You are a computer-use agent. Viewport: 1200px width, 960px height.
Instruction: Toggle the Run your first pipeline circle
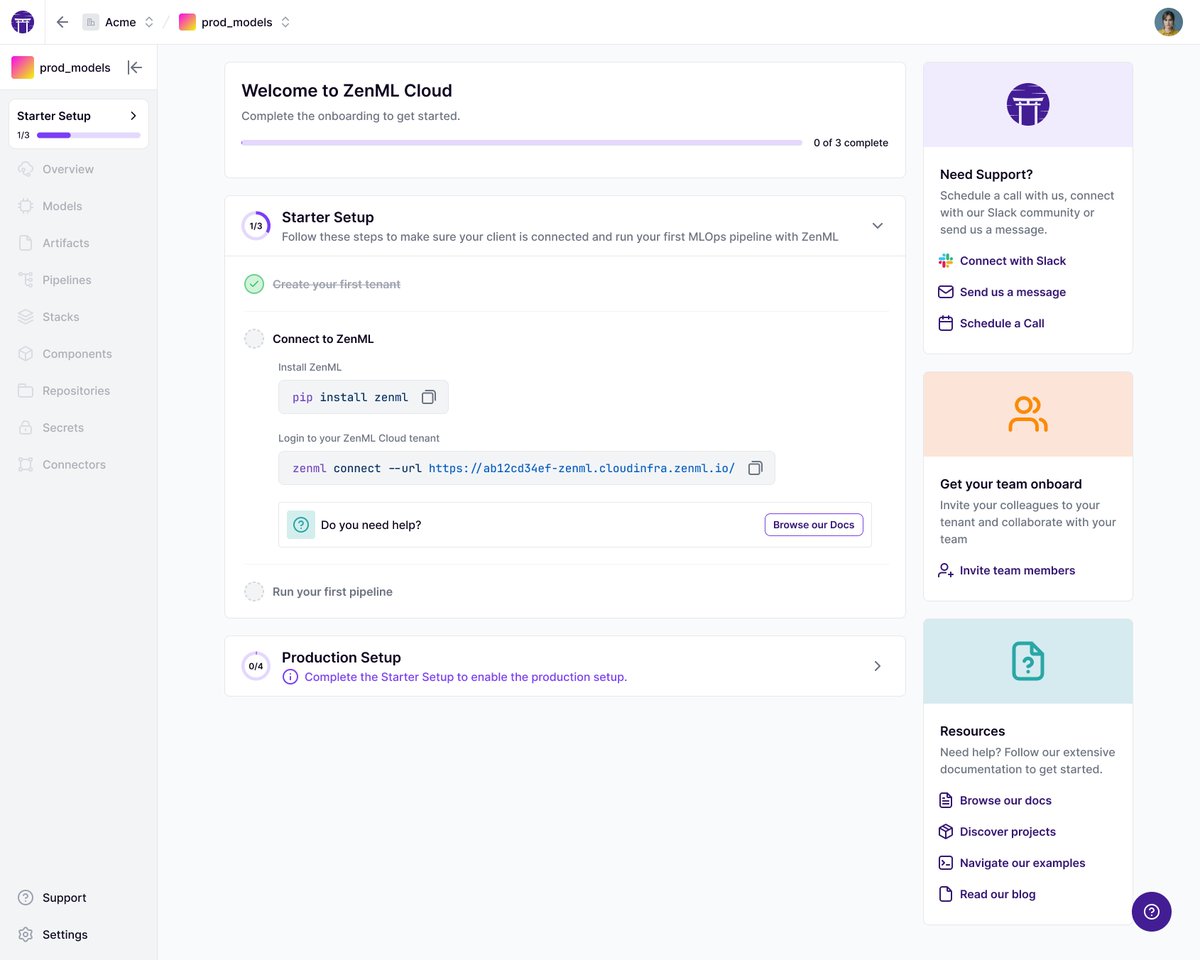[x=254, y=592]
